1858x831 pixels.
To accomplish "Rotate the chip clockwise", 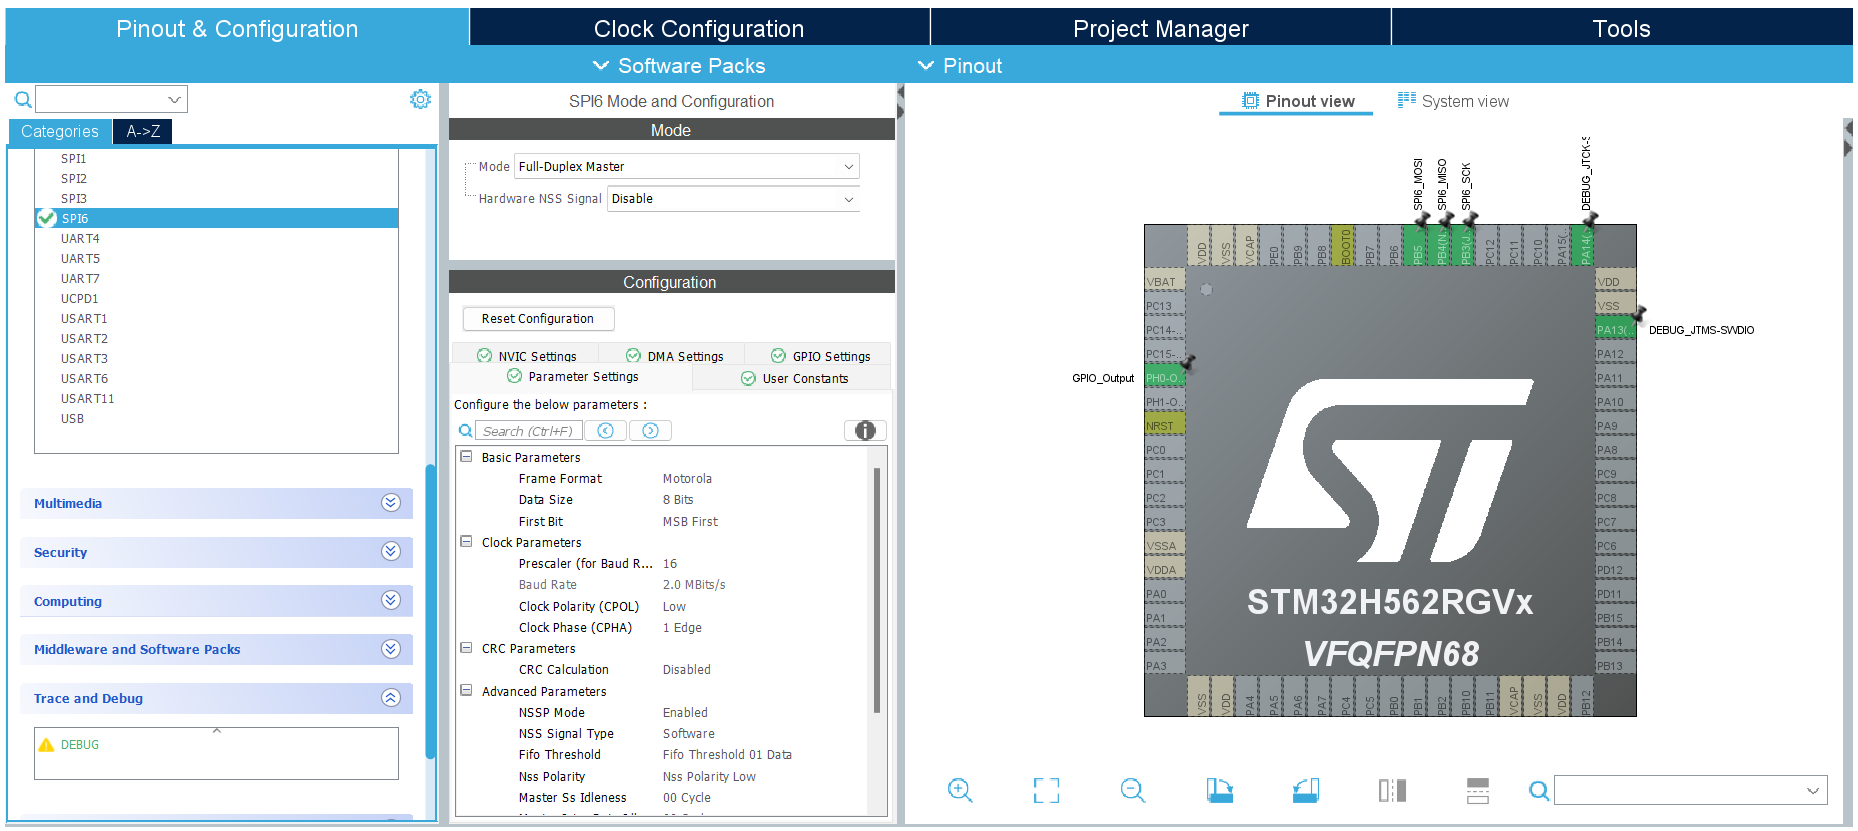I will pos(1219,790).
